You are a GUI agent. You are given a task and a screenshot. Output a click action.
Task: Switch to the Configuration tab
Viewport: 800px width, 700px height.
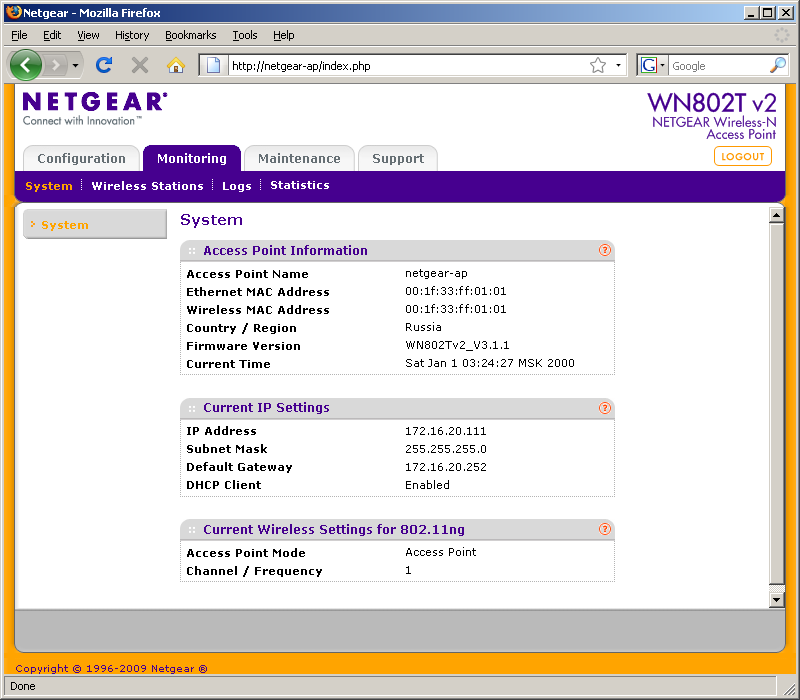81,159
